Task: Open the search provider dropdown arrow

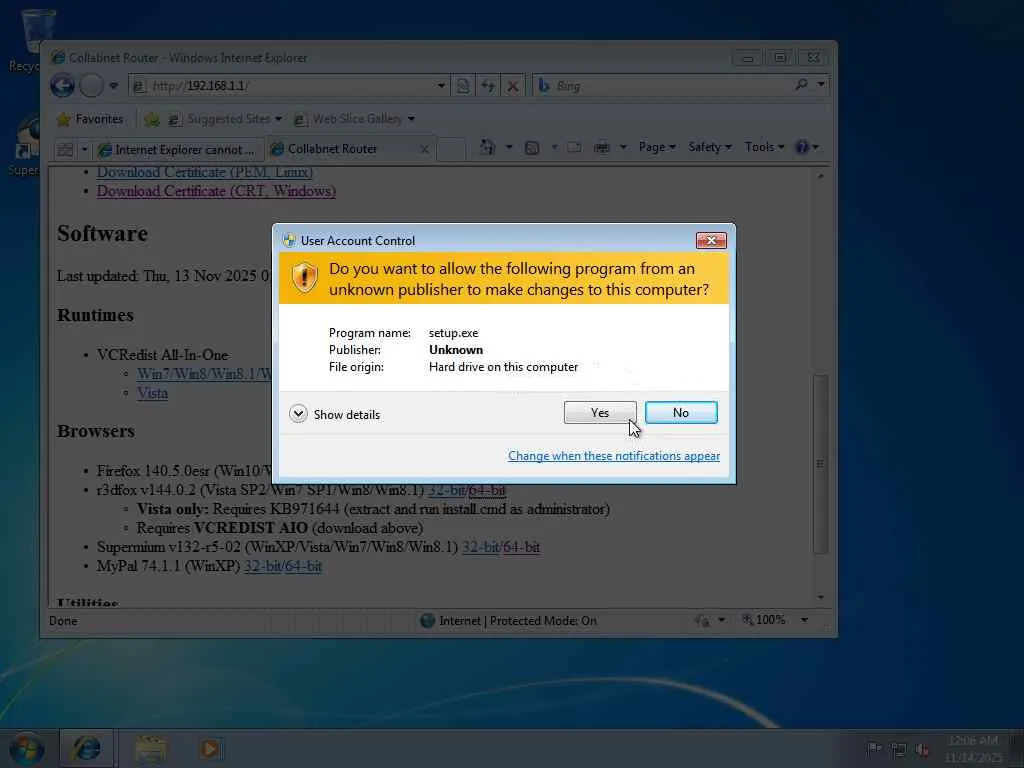Action: coord(821,84)
